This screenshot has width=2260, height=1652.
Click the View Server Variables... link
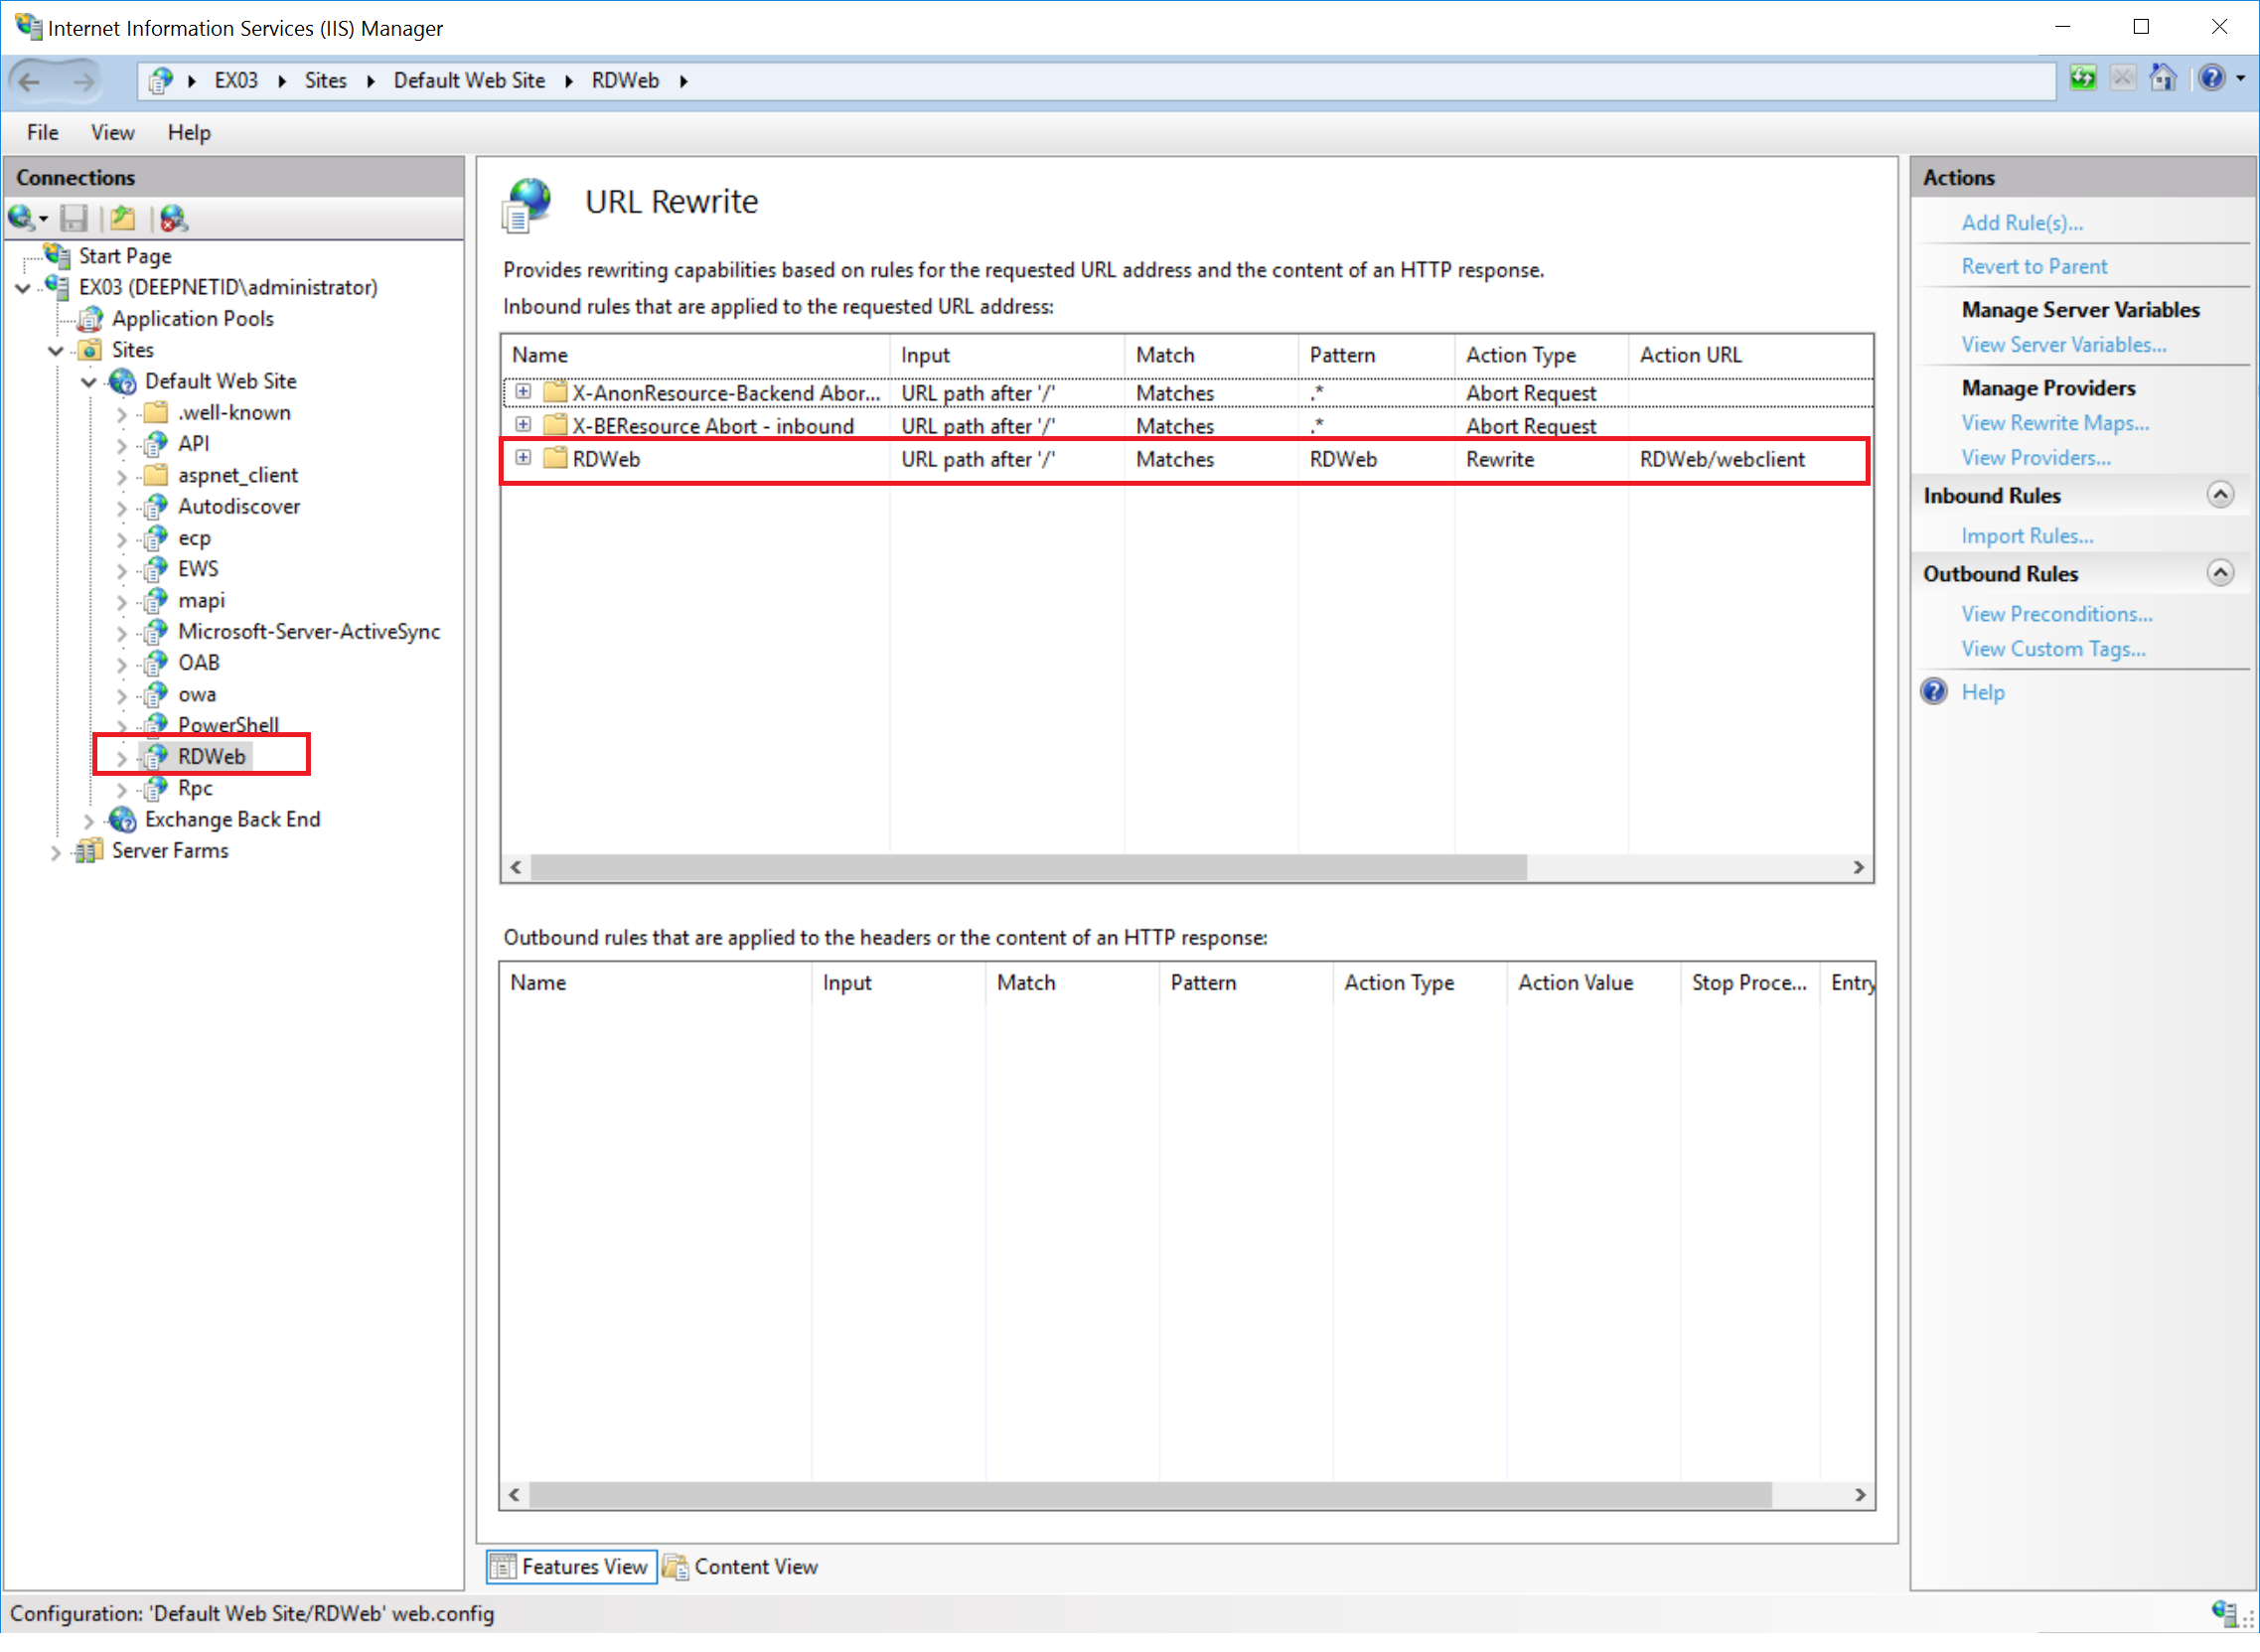[2063, 345]
